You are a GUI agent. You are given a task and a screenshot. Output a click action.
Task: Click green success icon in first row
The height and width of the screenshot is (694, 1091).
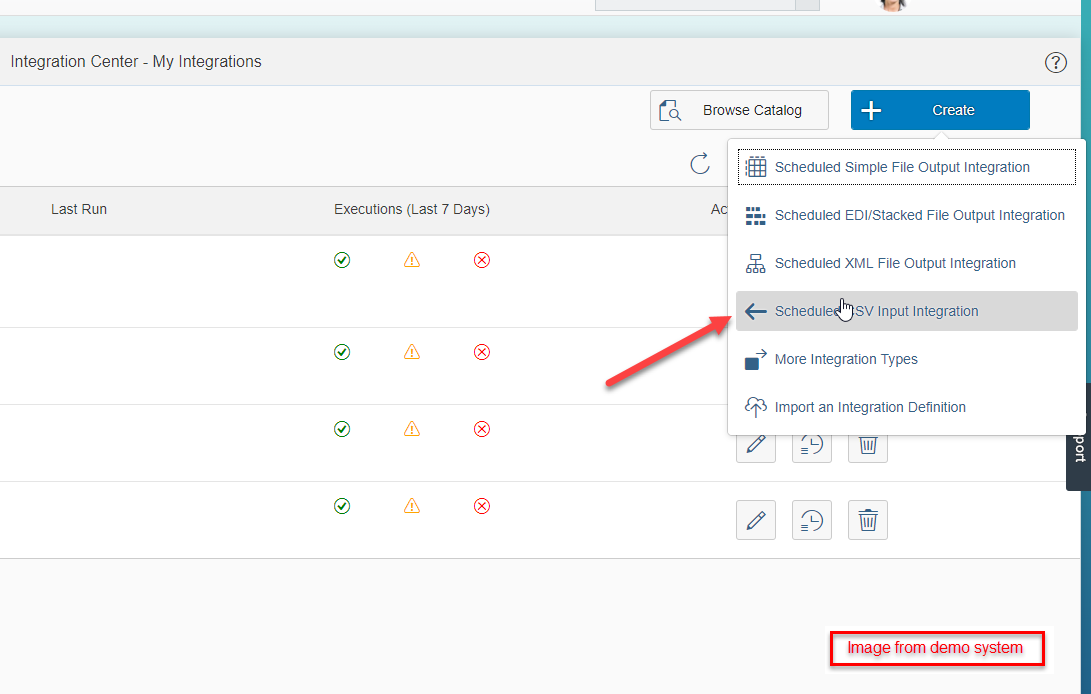(342, 260)
